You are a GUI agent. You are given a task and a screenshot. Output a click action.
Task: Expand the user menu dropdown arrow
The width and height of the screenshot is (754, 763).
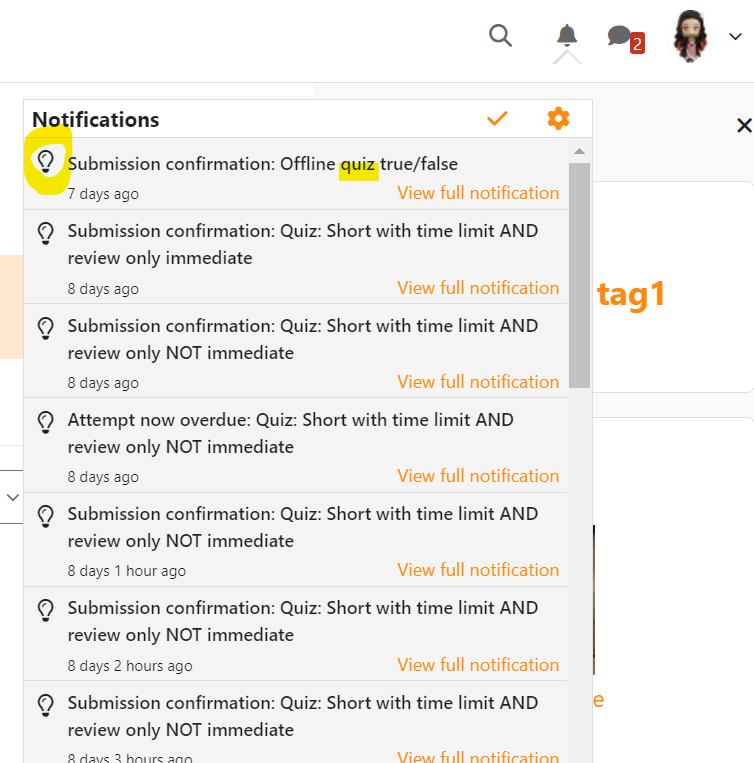(735, 36)
